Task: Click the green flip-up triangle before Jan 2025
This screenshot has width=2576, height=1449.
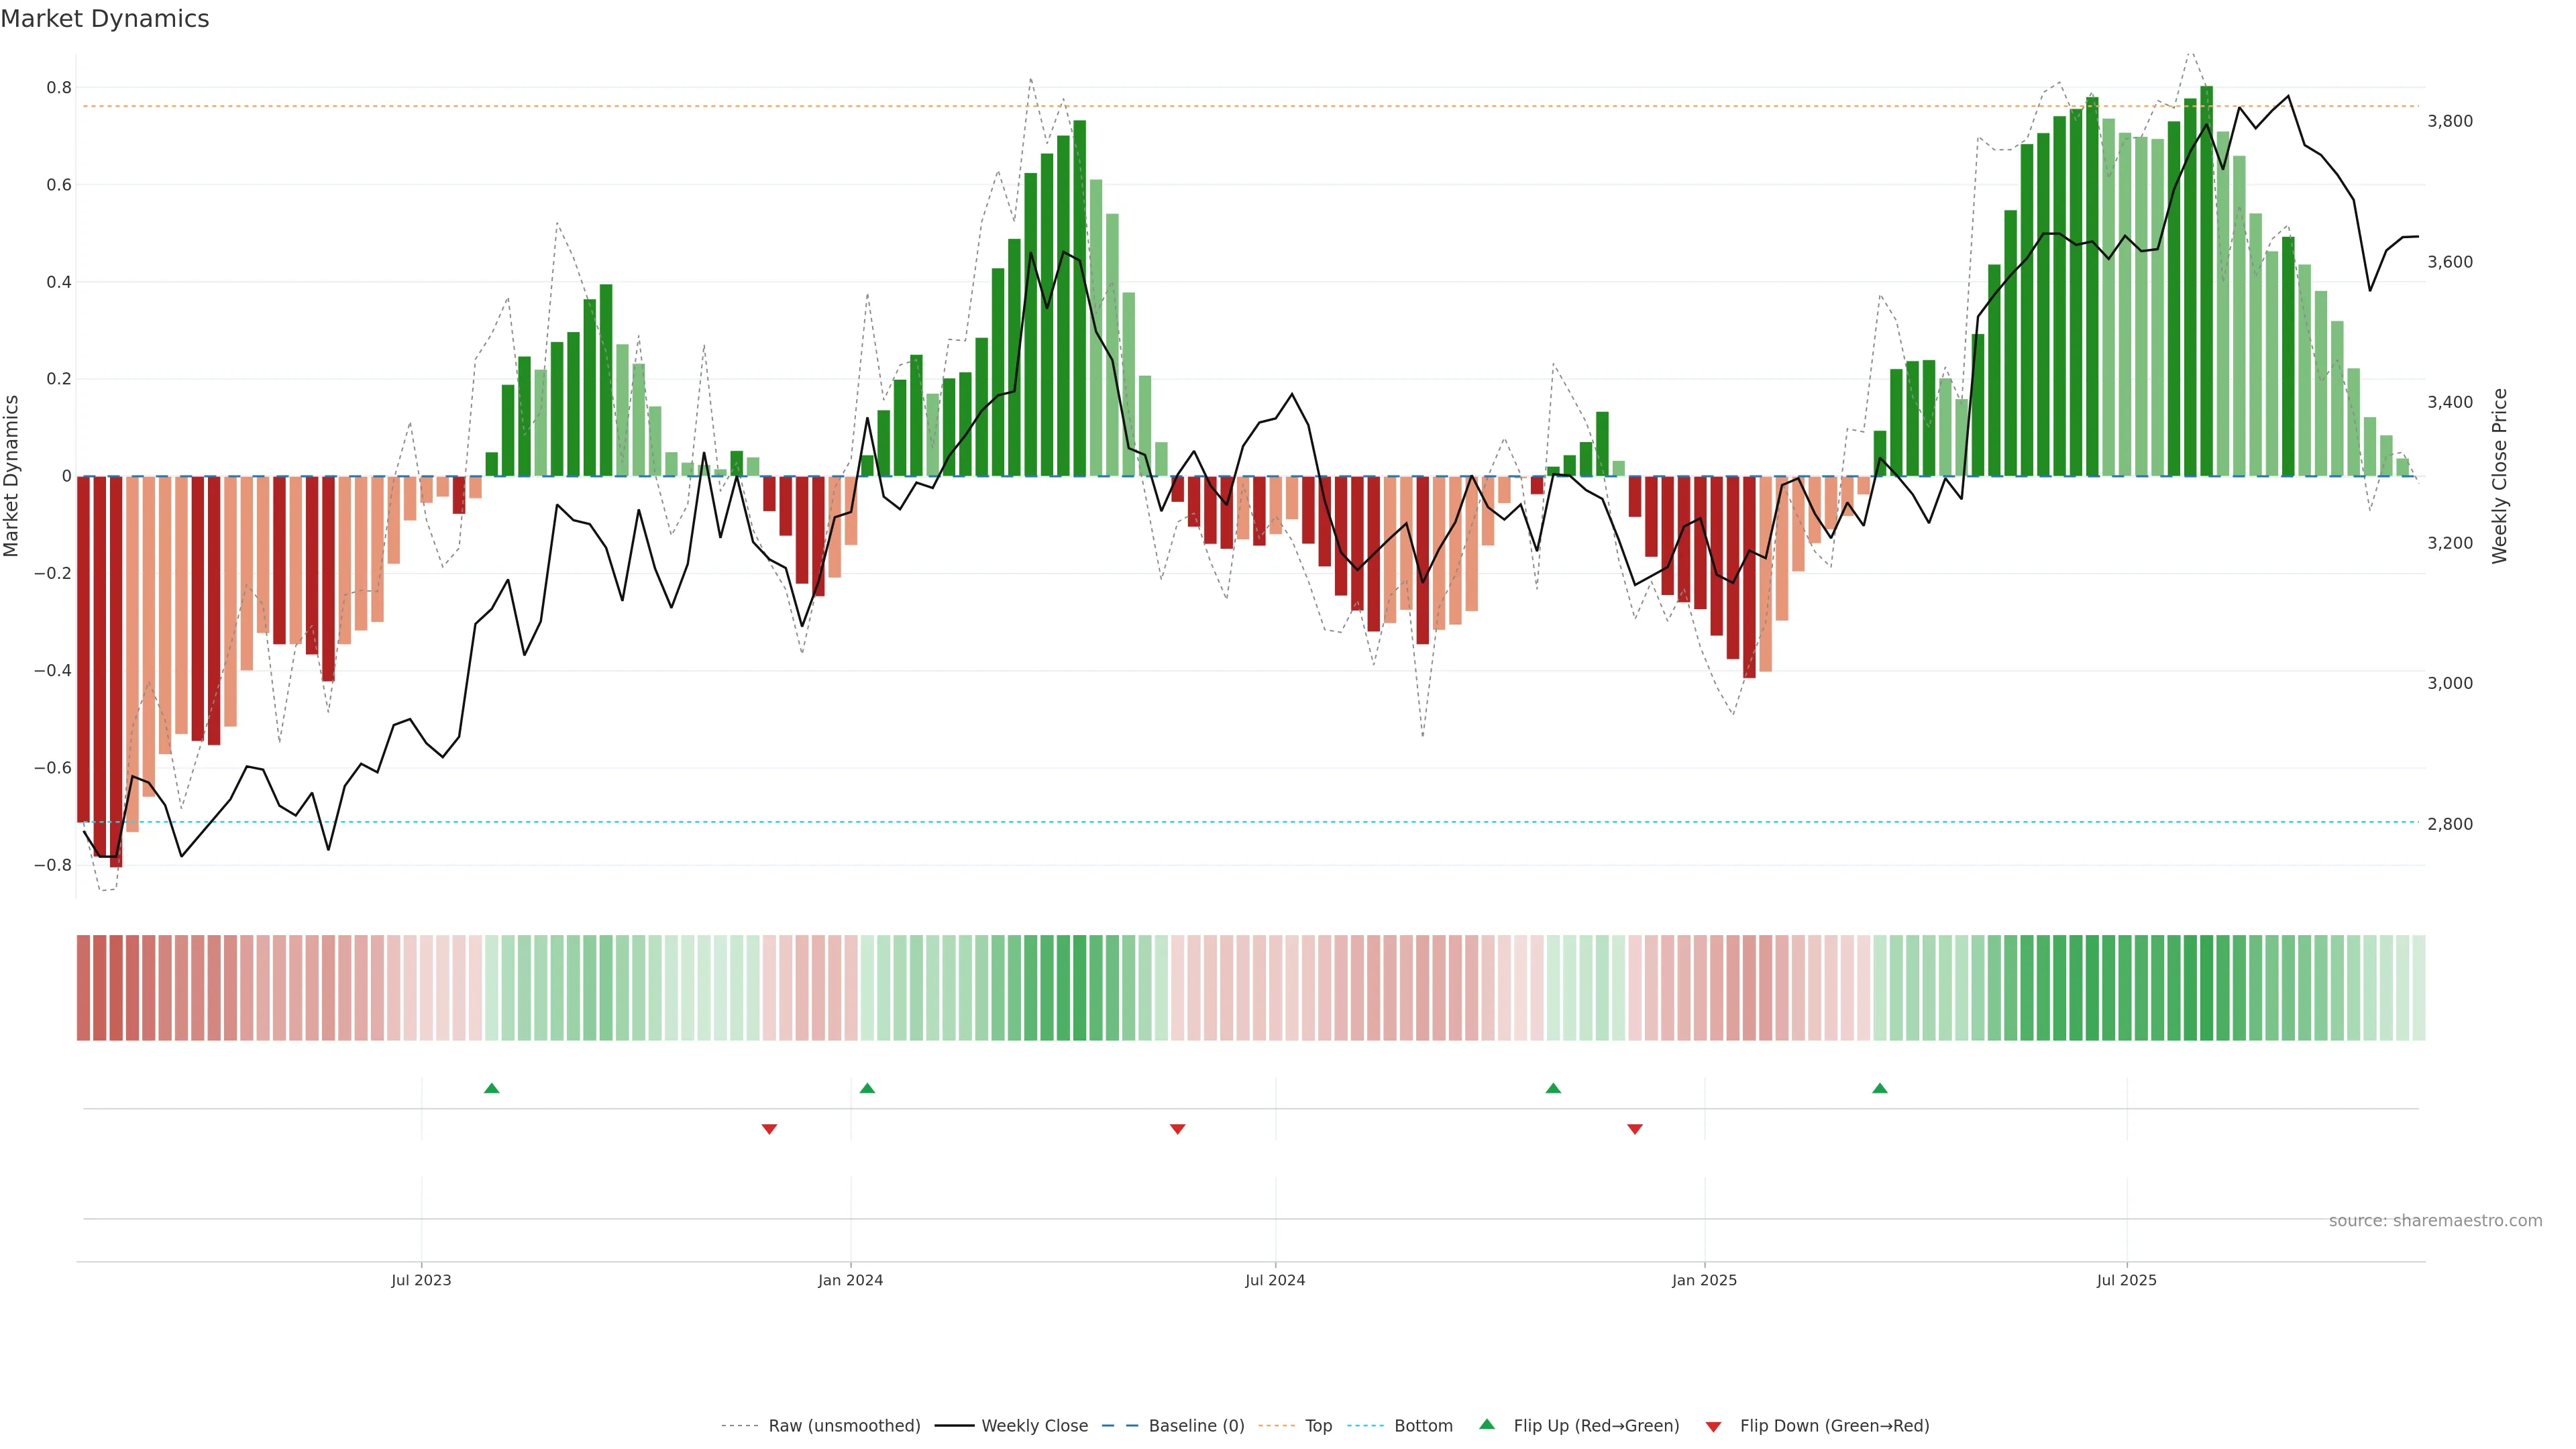Action: pyautogui.click(x=1553, y=1088)
